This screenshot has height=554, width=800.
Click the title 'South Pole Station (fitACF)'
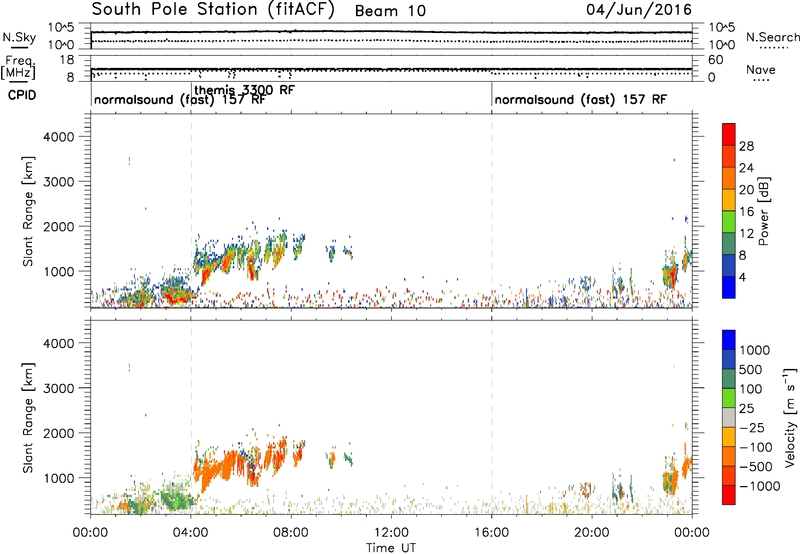213,10
